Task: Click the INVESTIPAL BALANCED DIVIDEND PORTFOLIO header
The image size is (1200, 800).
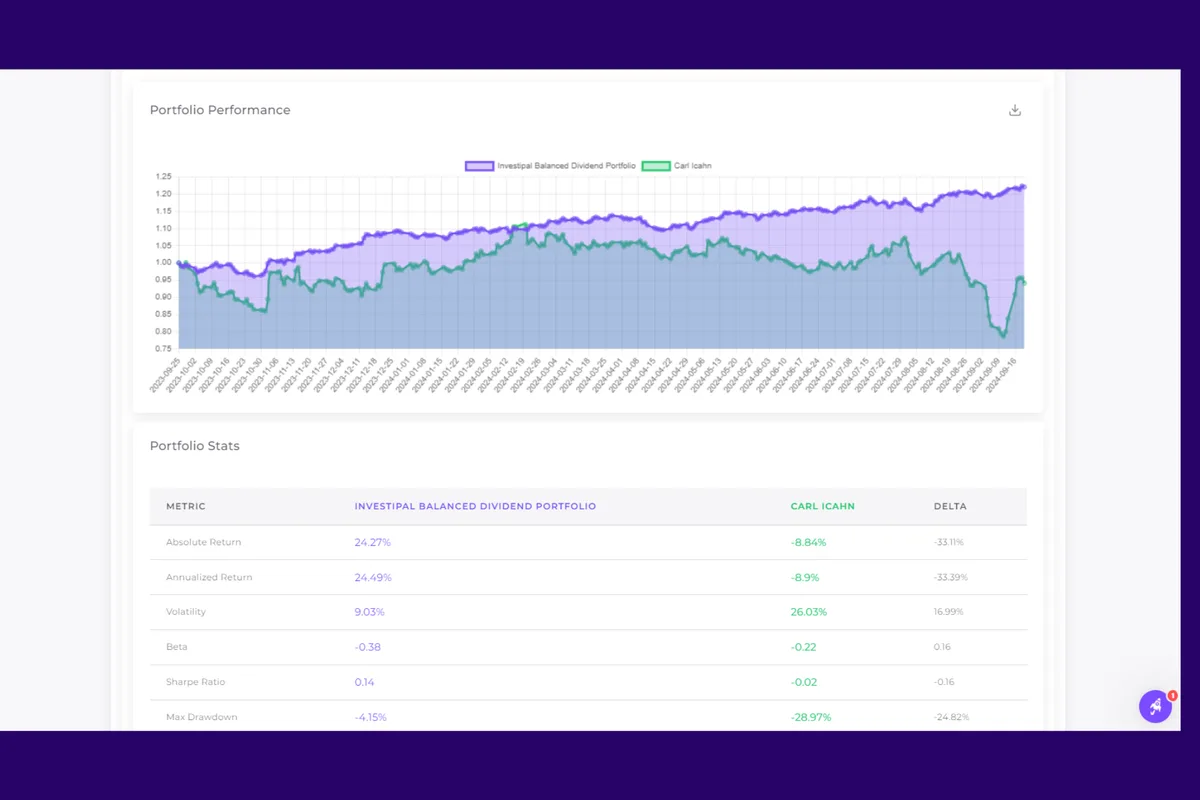Action: (475, 506)
